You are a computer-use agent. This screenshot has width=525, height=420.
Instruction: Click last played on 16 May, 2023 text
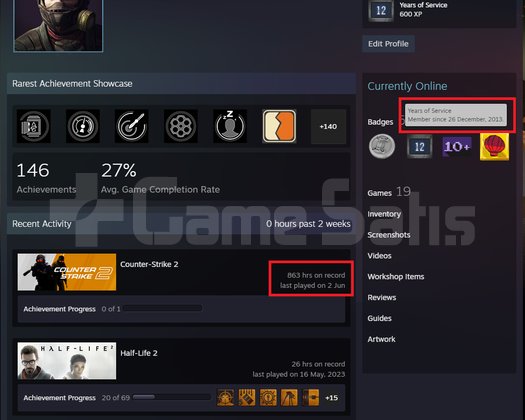point(299,374)
